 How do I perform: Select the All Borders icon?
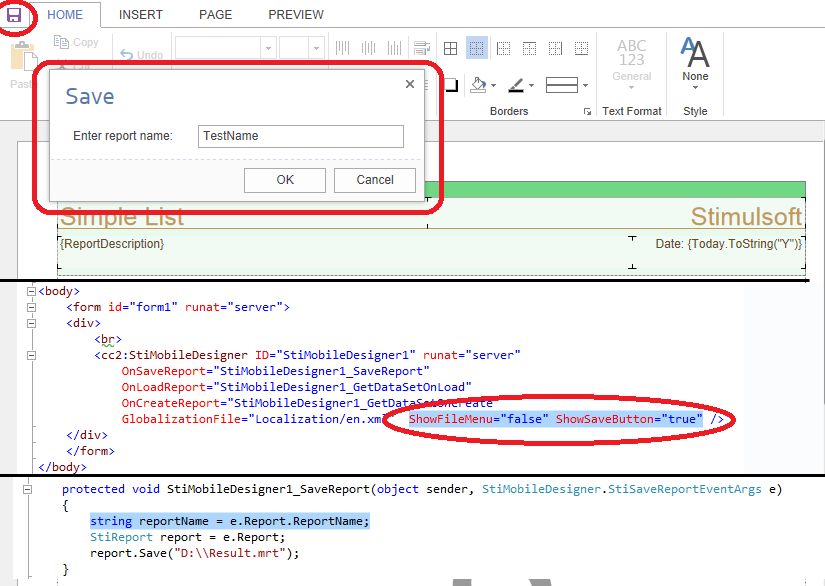450,49
